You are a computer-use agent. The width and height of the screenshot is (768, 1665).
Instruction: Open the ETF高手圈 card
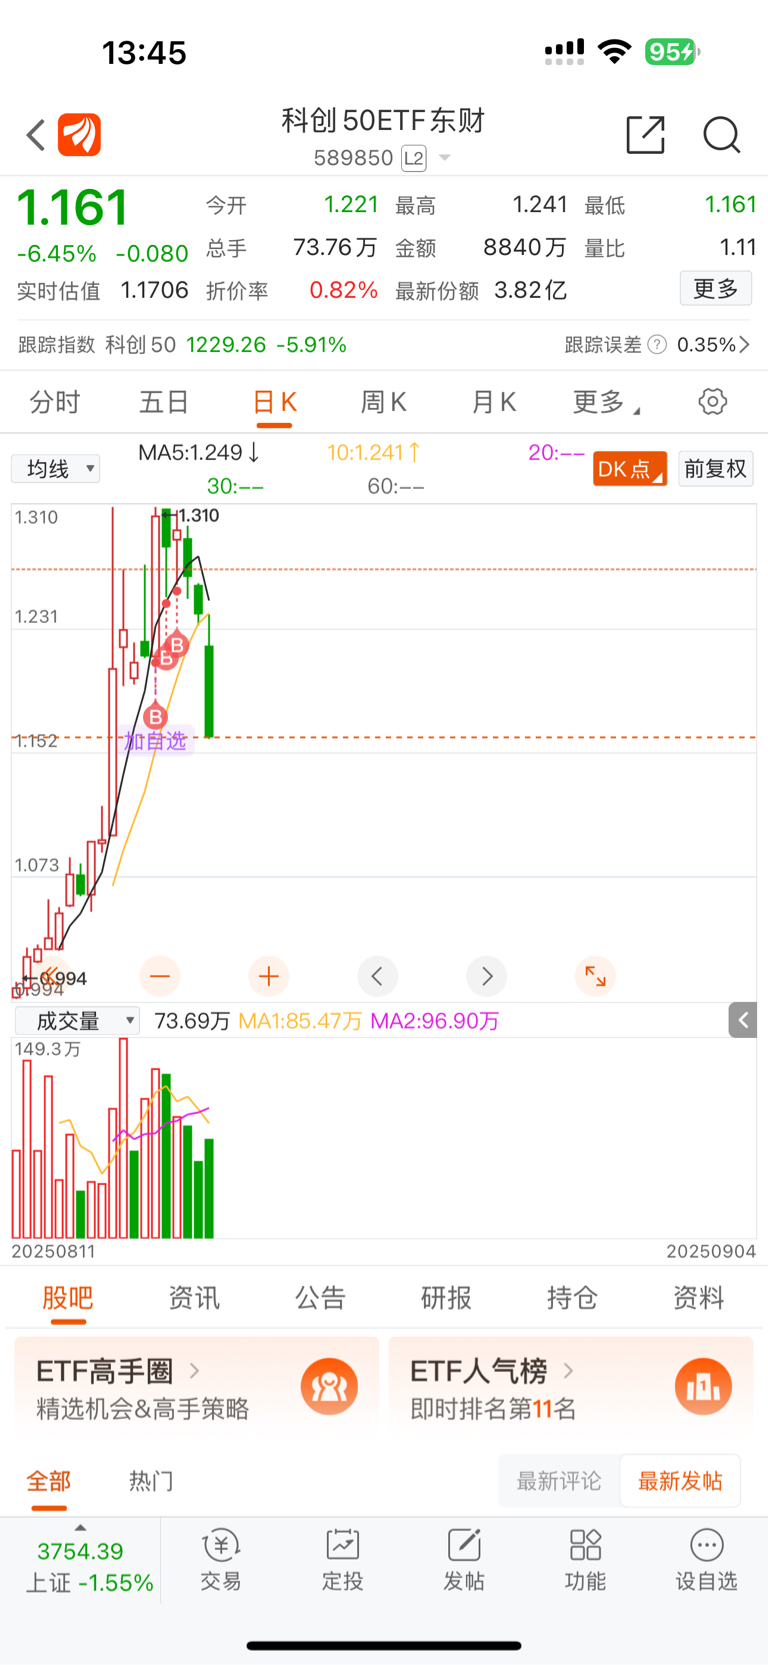[197, 1388]
